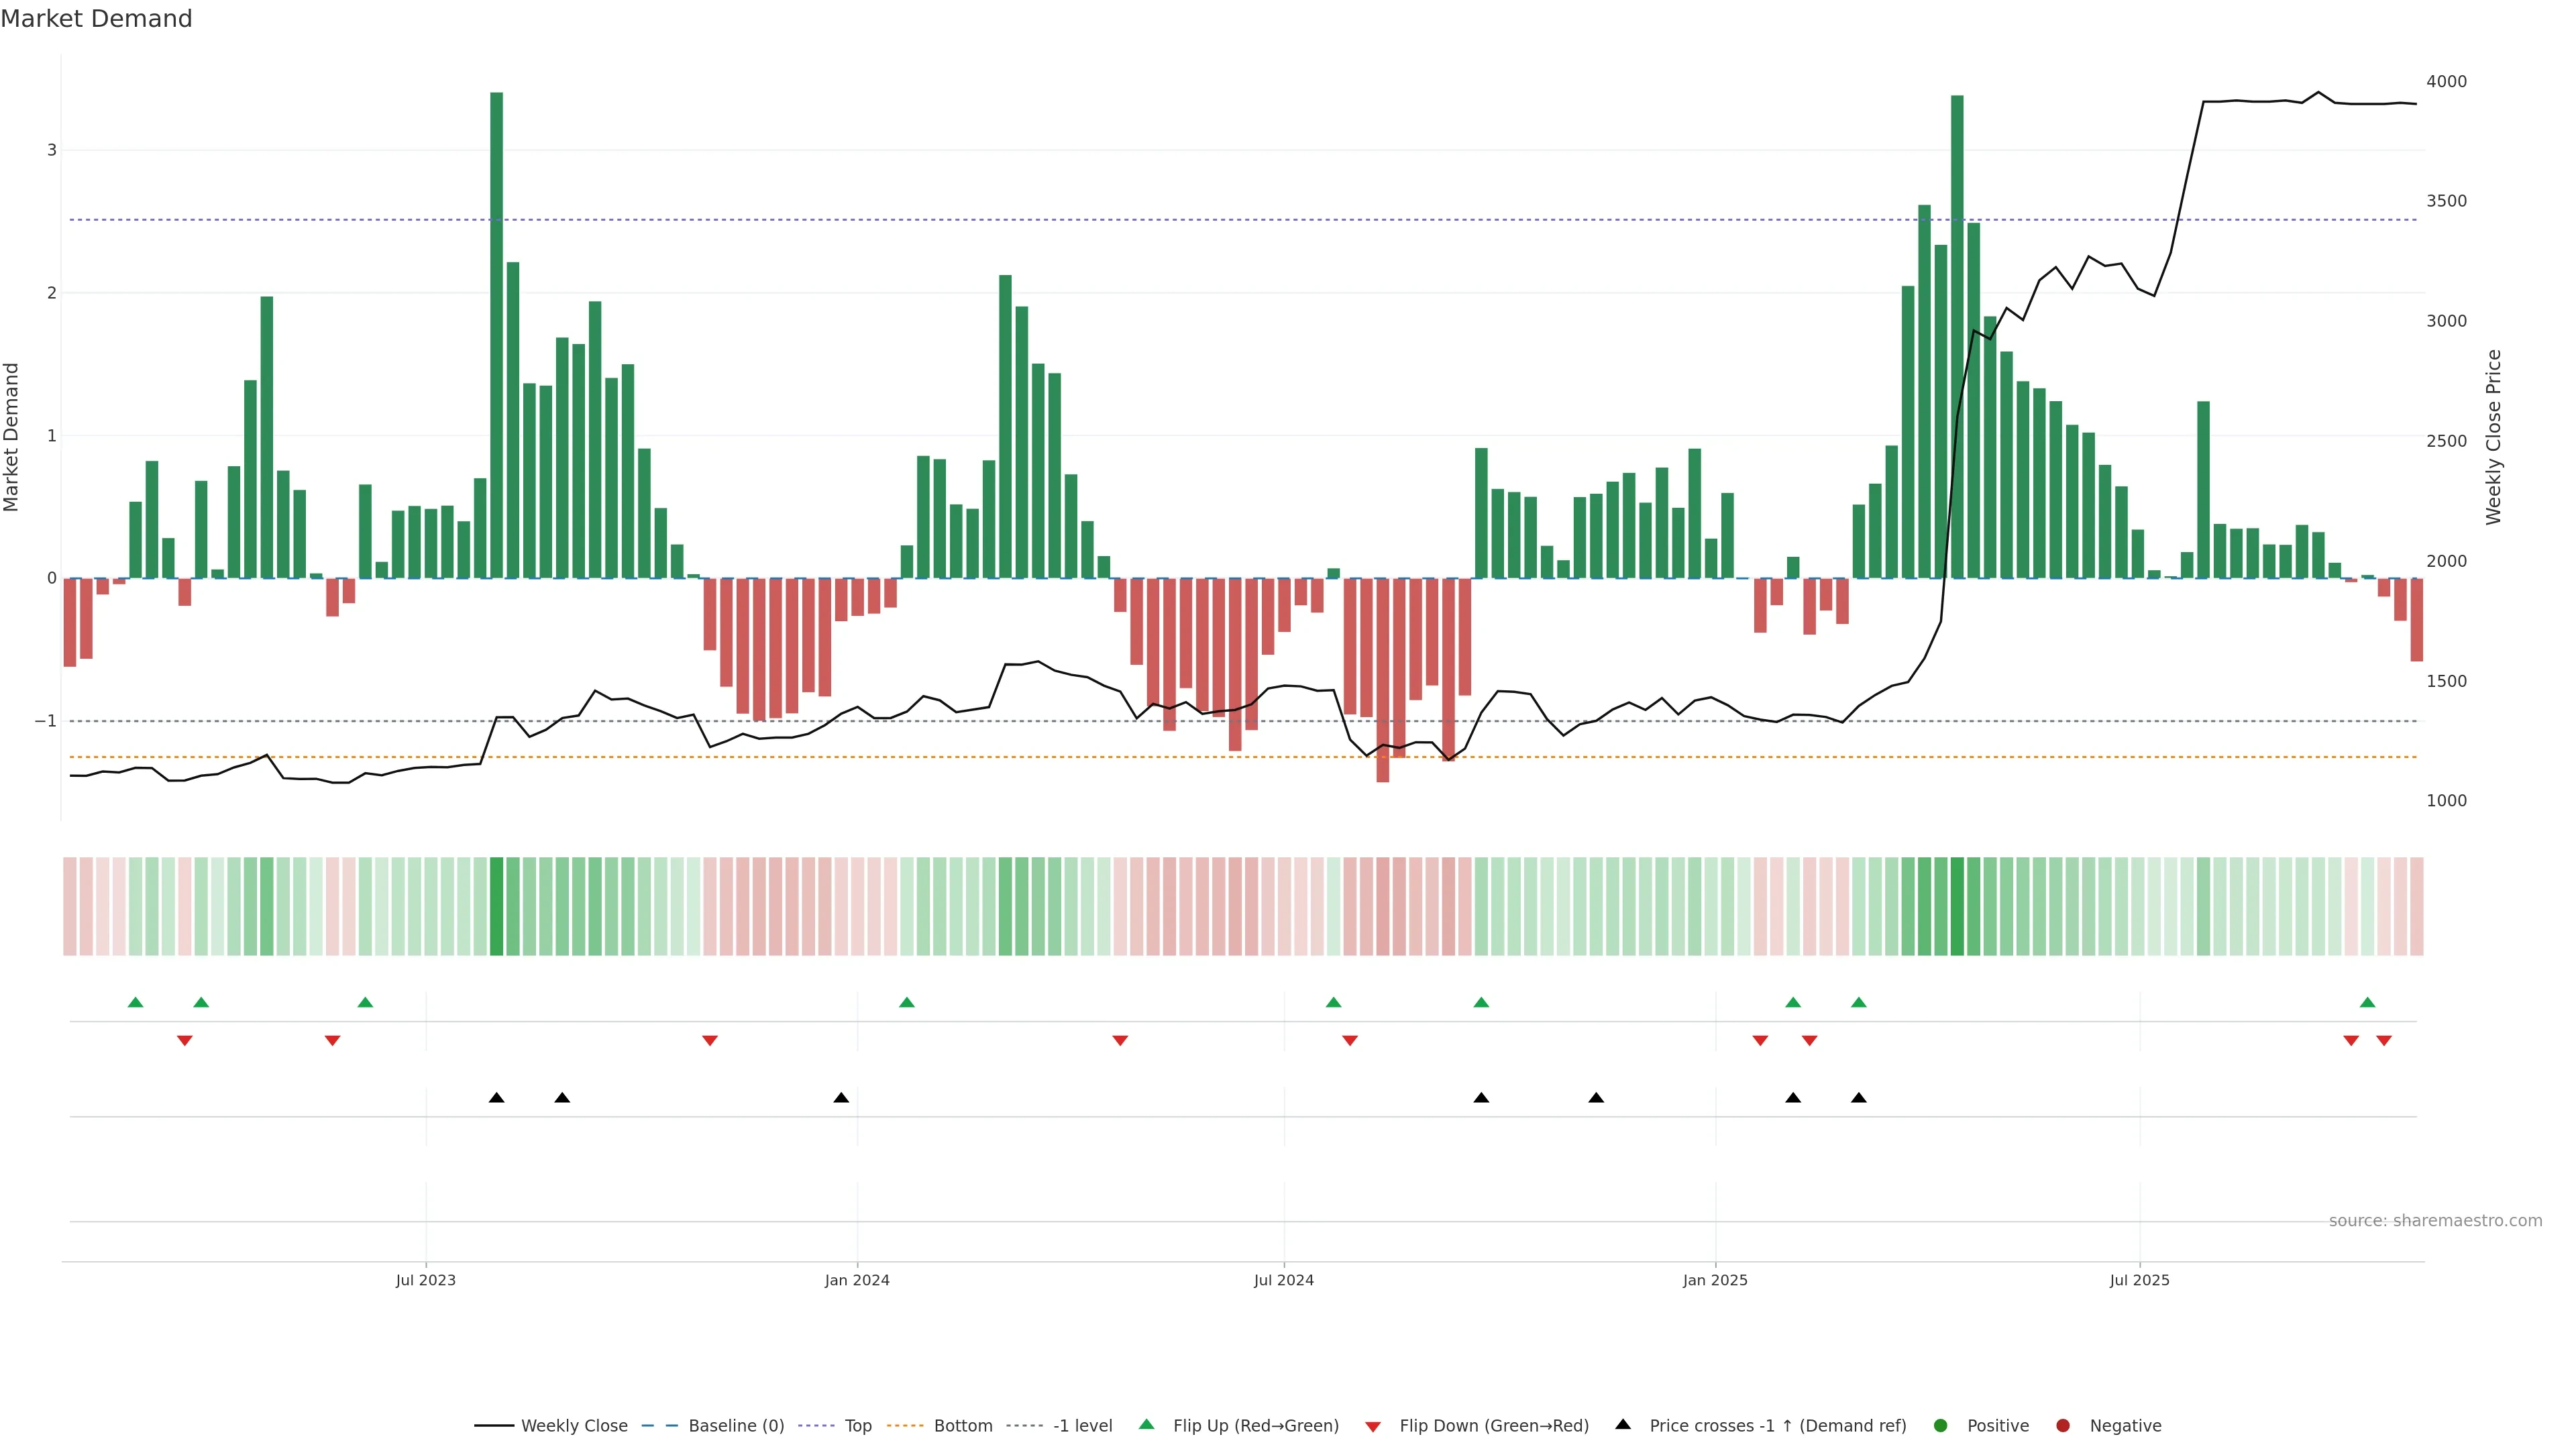Click the Weekly Close Price axis title
This screenshot has width=2576, height=1449.
pos(2494,437)
